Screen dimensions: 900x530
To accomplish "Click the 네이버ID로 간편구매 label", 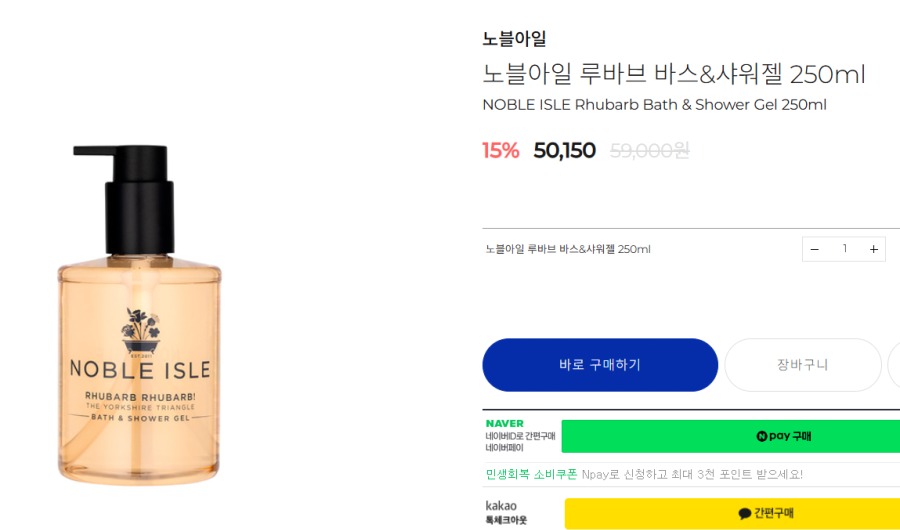I will pos(518,436).
